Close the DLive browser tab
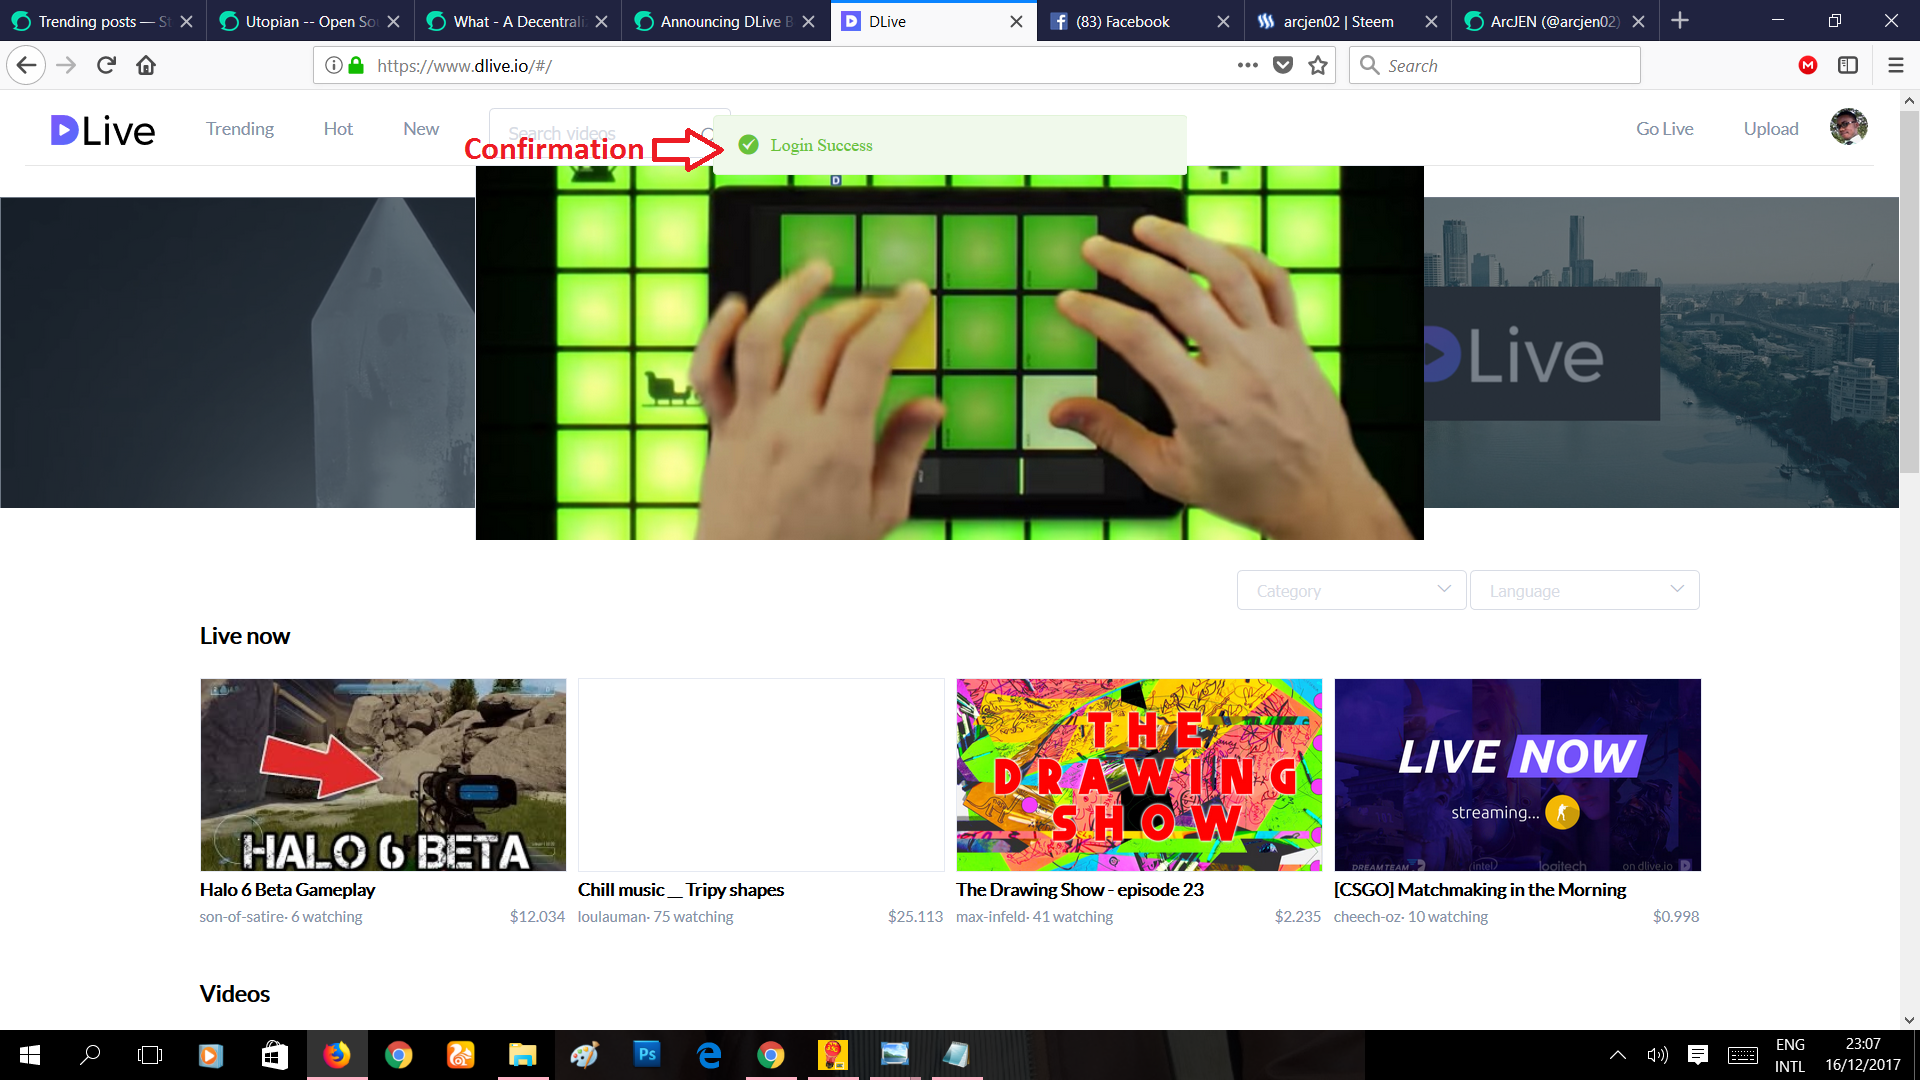 coord(1016,21)
